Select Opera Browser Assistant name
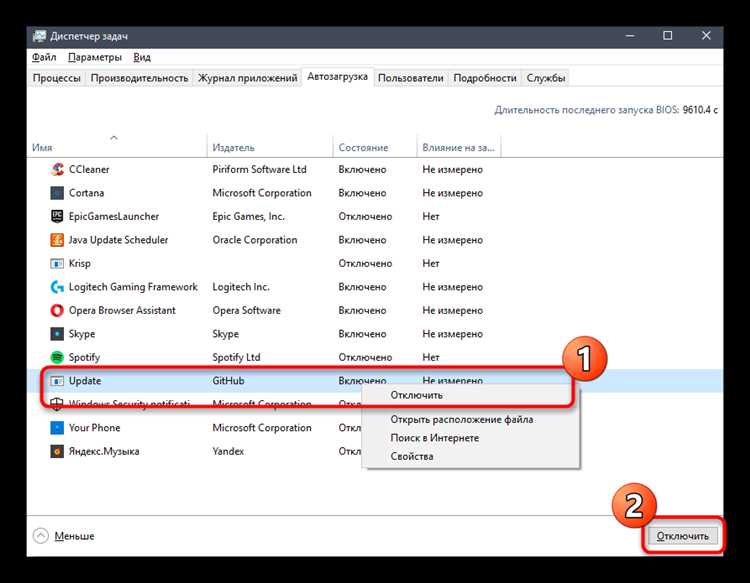 [x=122, y=310]
